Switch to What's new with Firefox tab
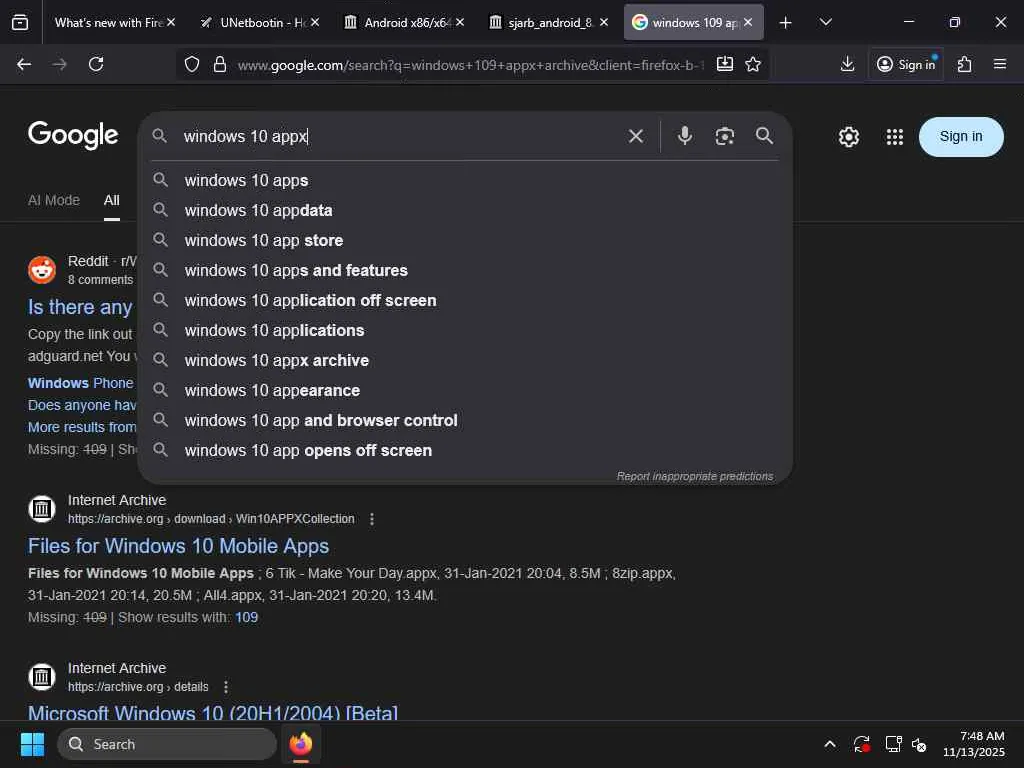Screen dimensions: 1024x768 (x=108, y=22)
